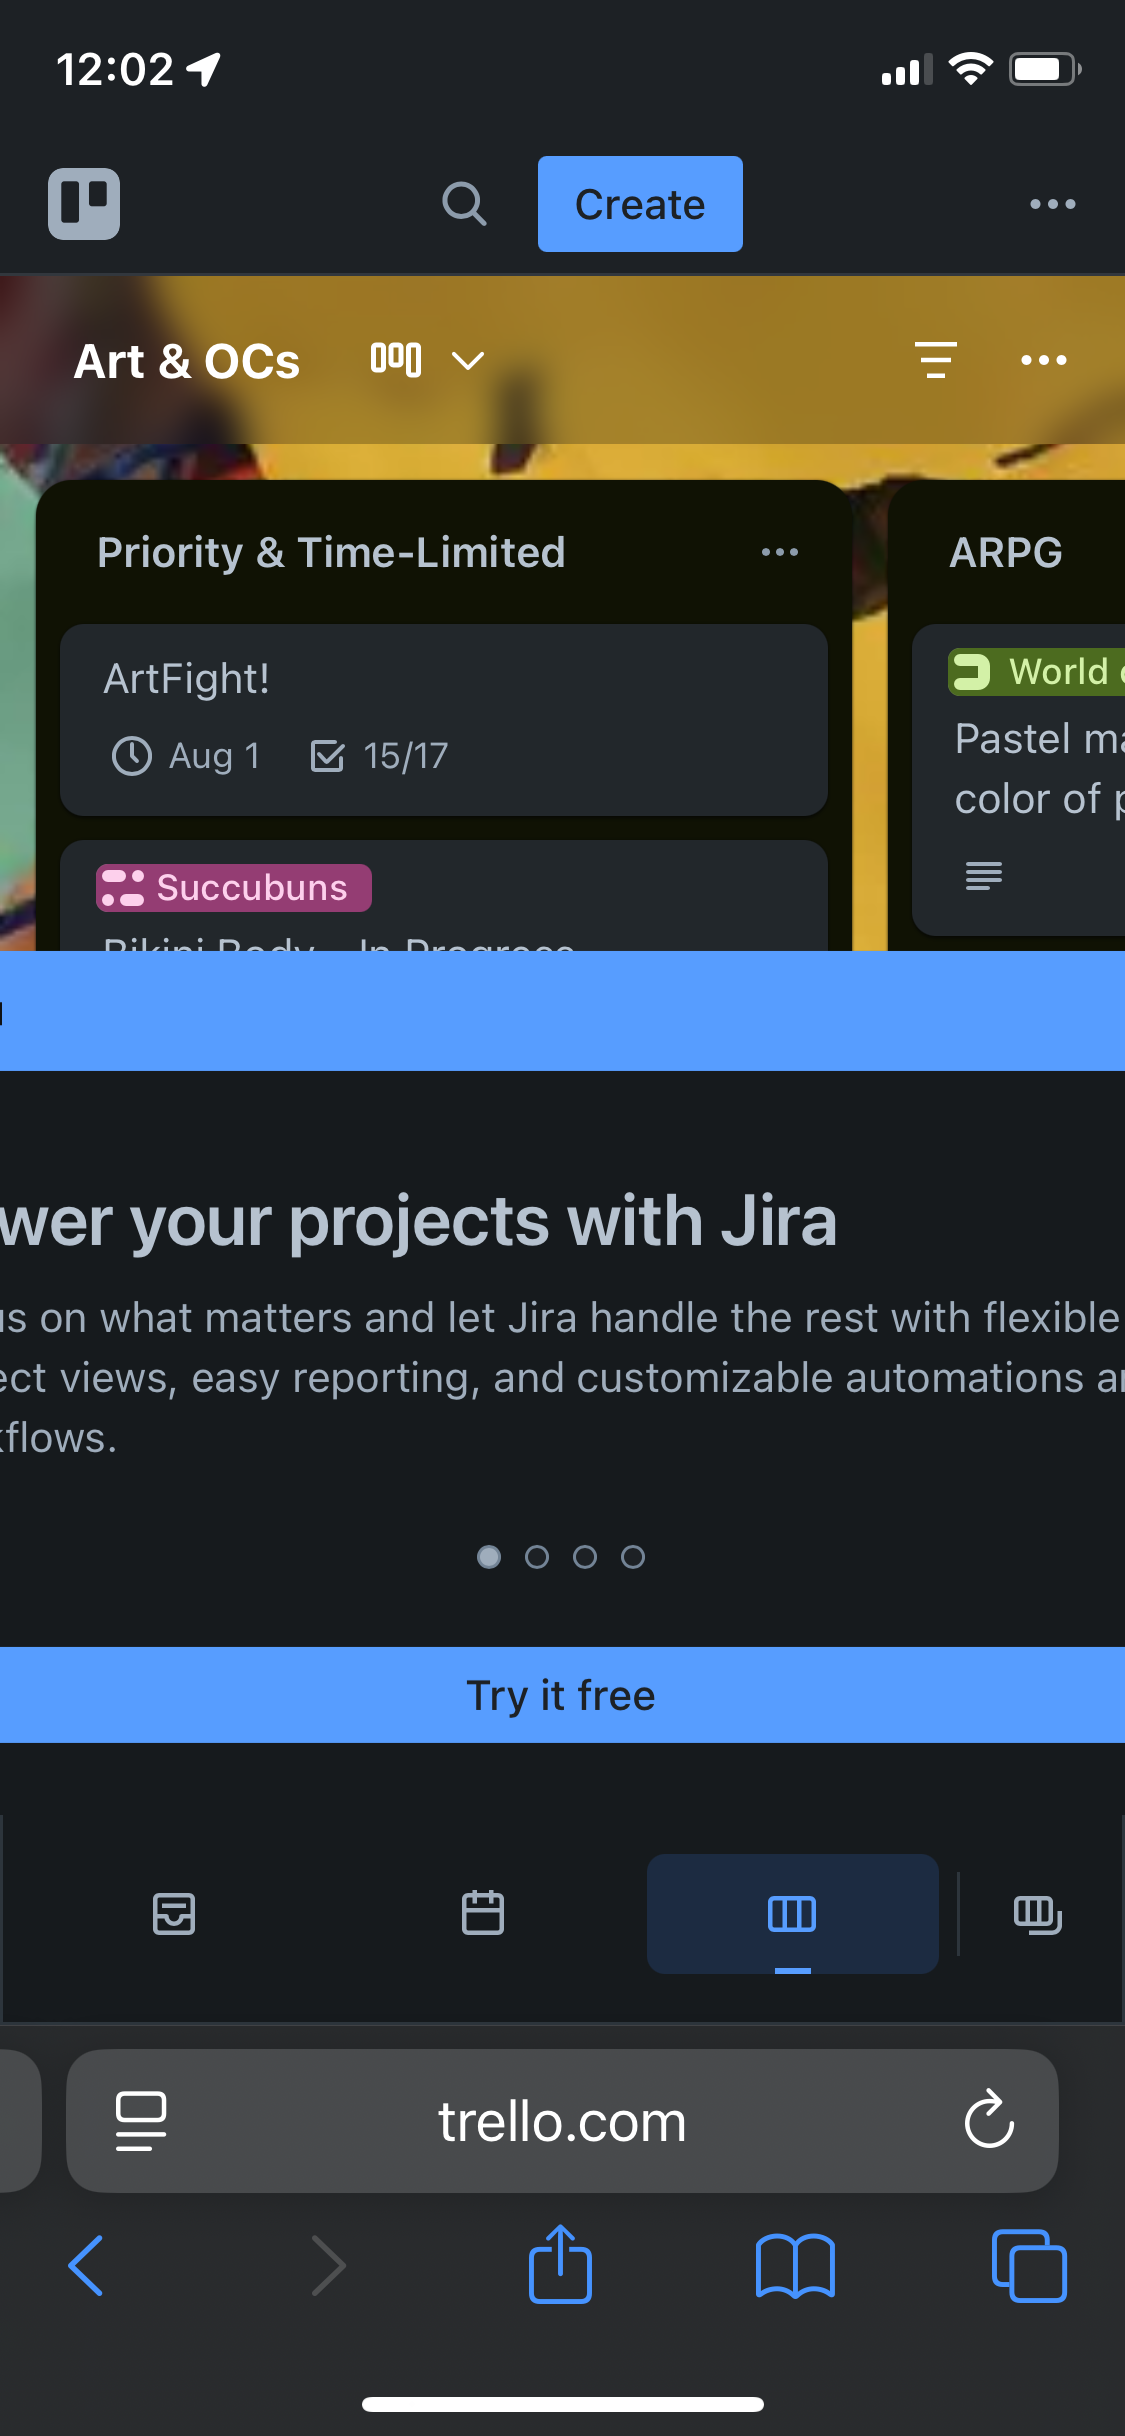
Task: Switch to the Inbox tab icon
Action: tap(174, 1914)
